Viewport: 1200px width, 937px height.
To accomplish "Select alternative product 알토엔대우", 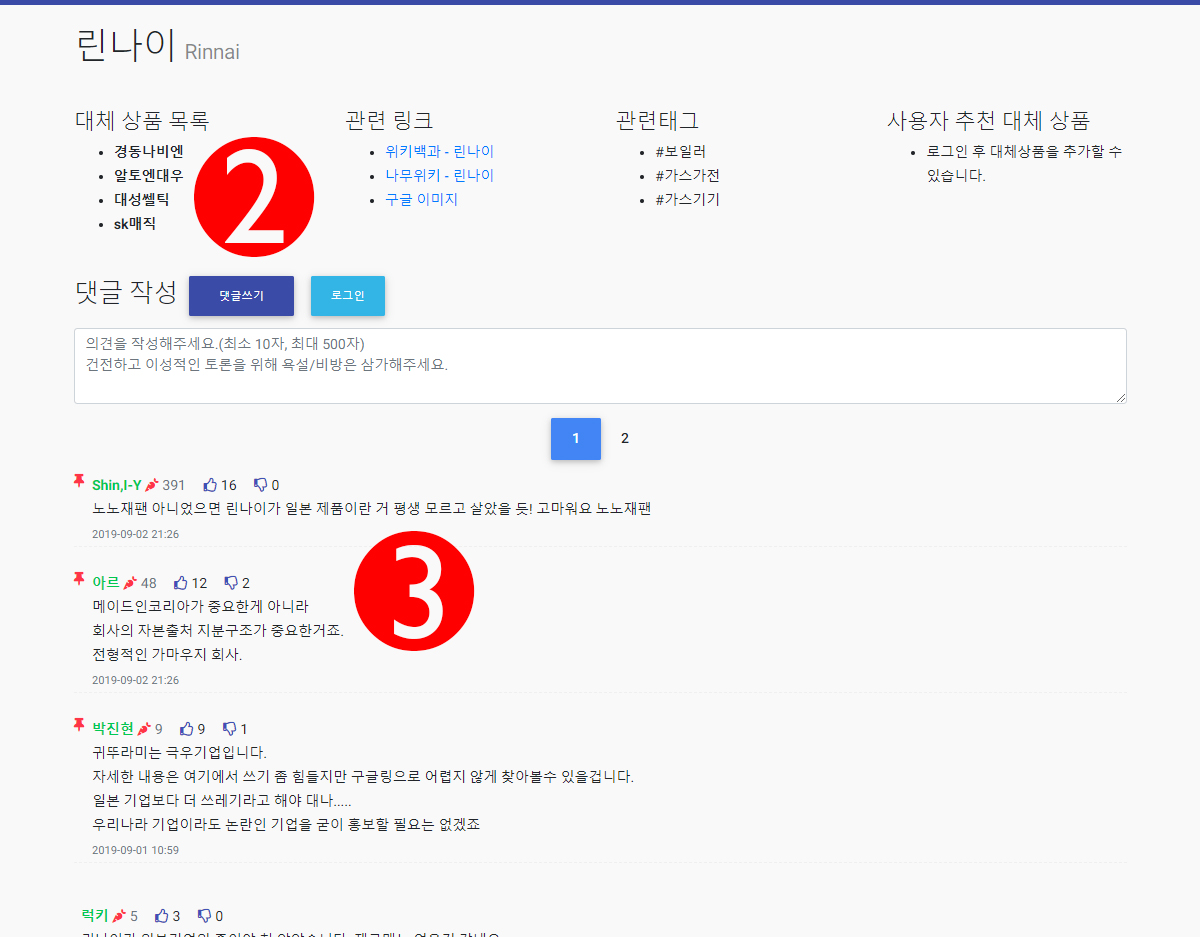I will (x=148, y=176).
